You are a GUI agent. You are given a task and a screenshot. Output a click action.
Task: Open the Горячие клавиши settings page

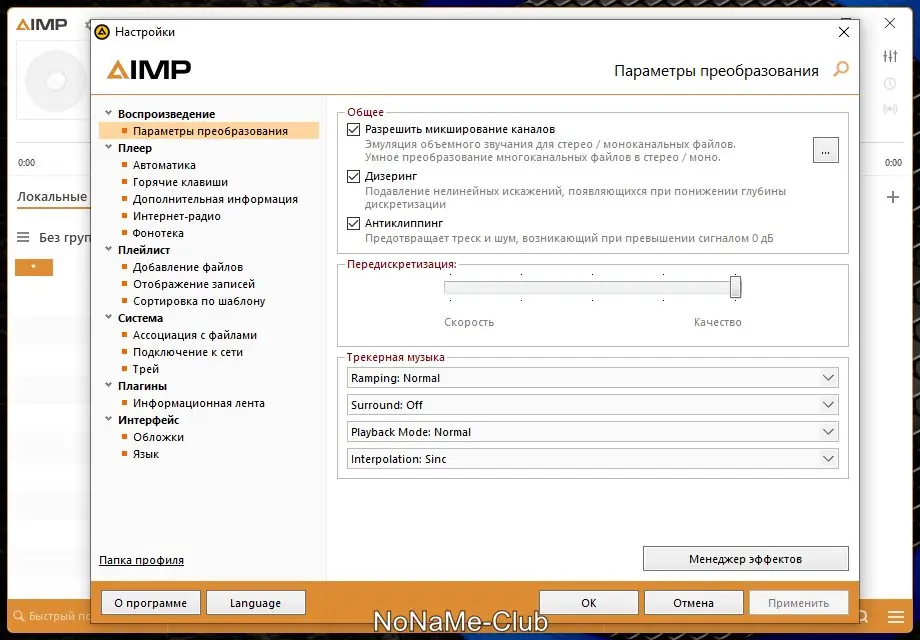tap(180, 182)
